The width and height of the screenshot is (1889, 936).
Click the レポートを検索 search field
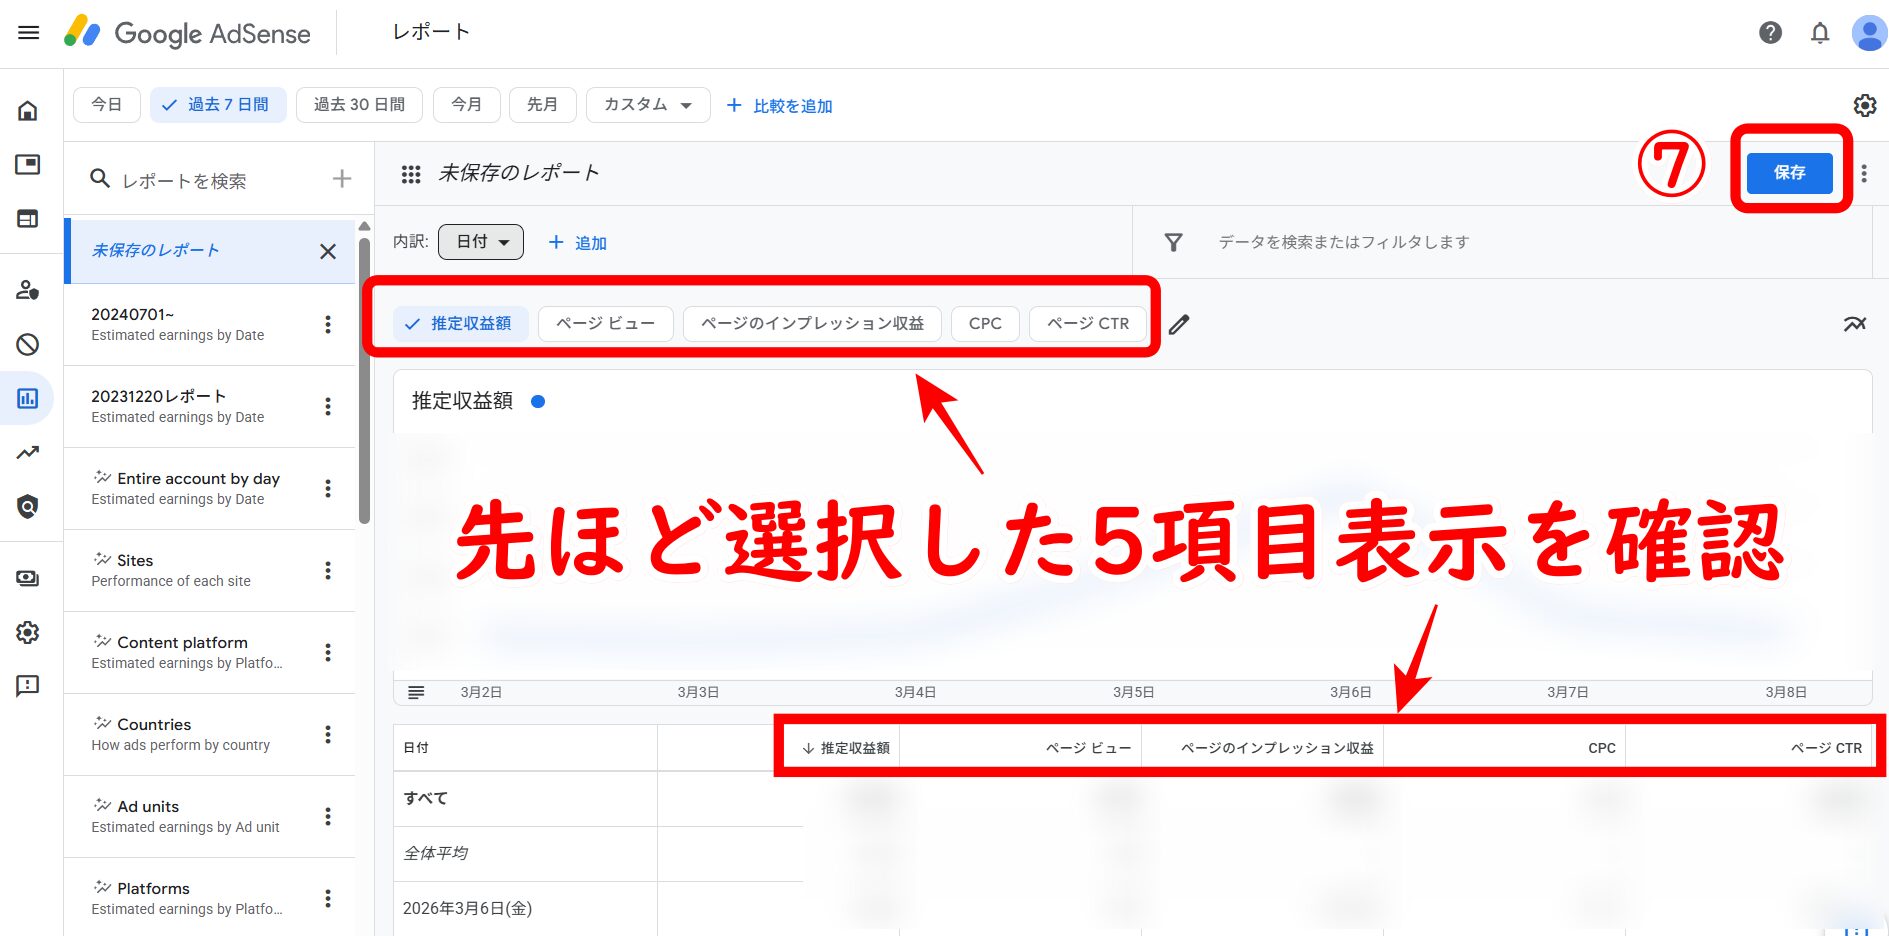pyautogui.click(x=210, y=180)
